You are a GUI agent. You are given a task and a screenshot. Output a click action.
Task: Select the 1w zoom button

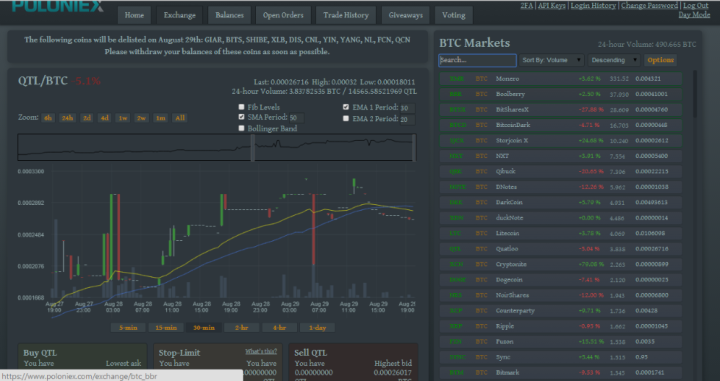(123, 118)
